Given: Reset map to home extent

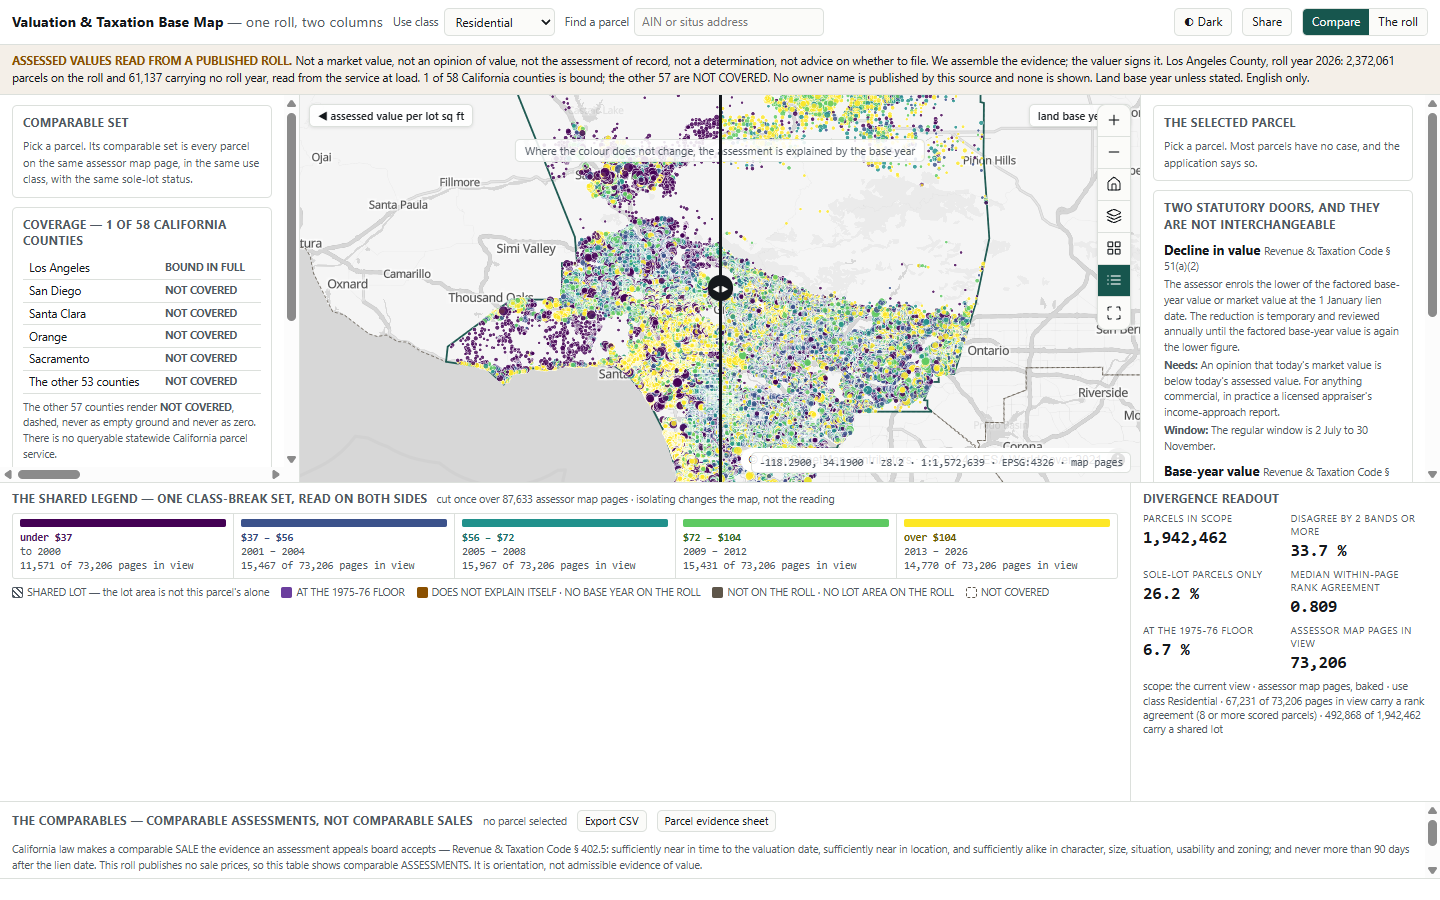Looking at the screenshot, I should [x=1114, y=184].
